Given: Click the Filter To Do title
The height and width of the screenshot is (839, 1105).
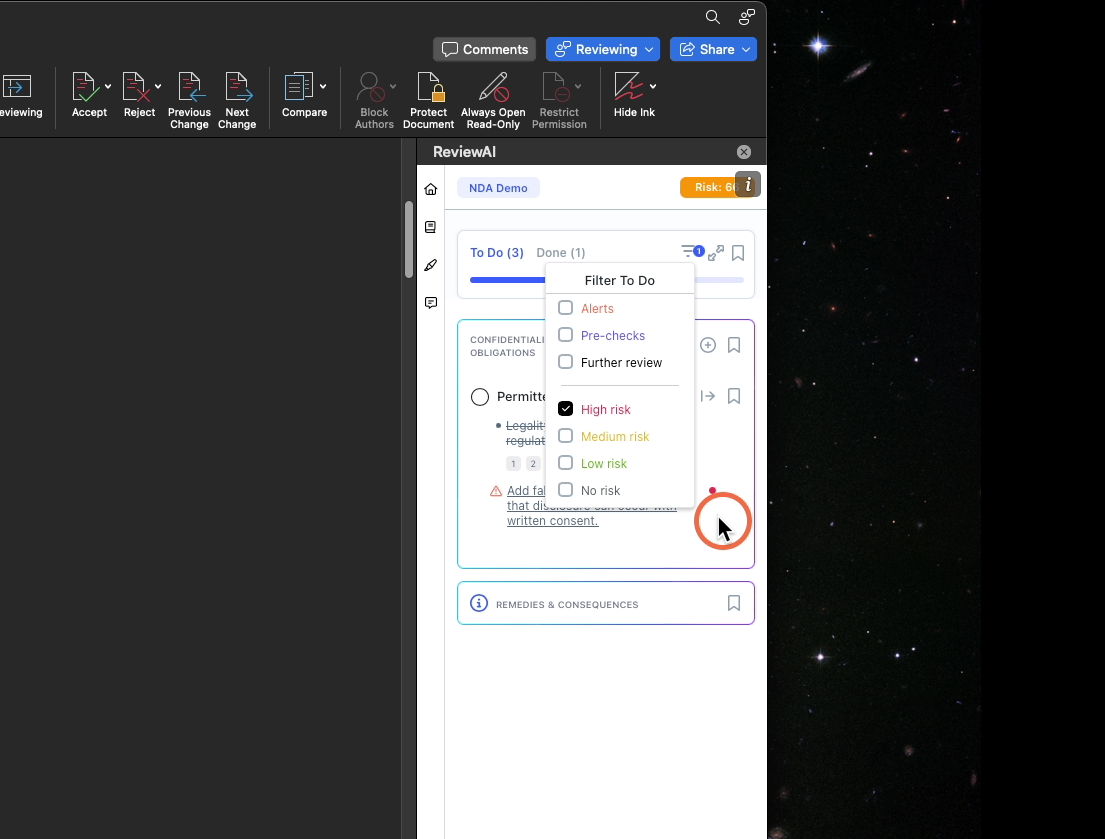Looking at the screenshot, I should [619, 280].
